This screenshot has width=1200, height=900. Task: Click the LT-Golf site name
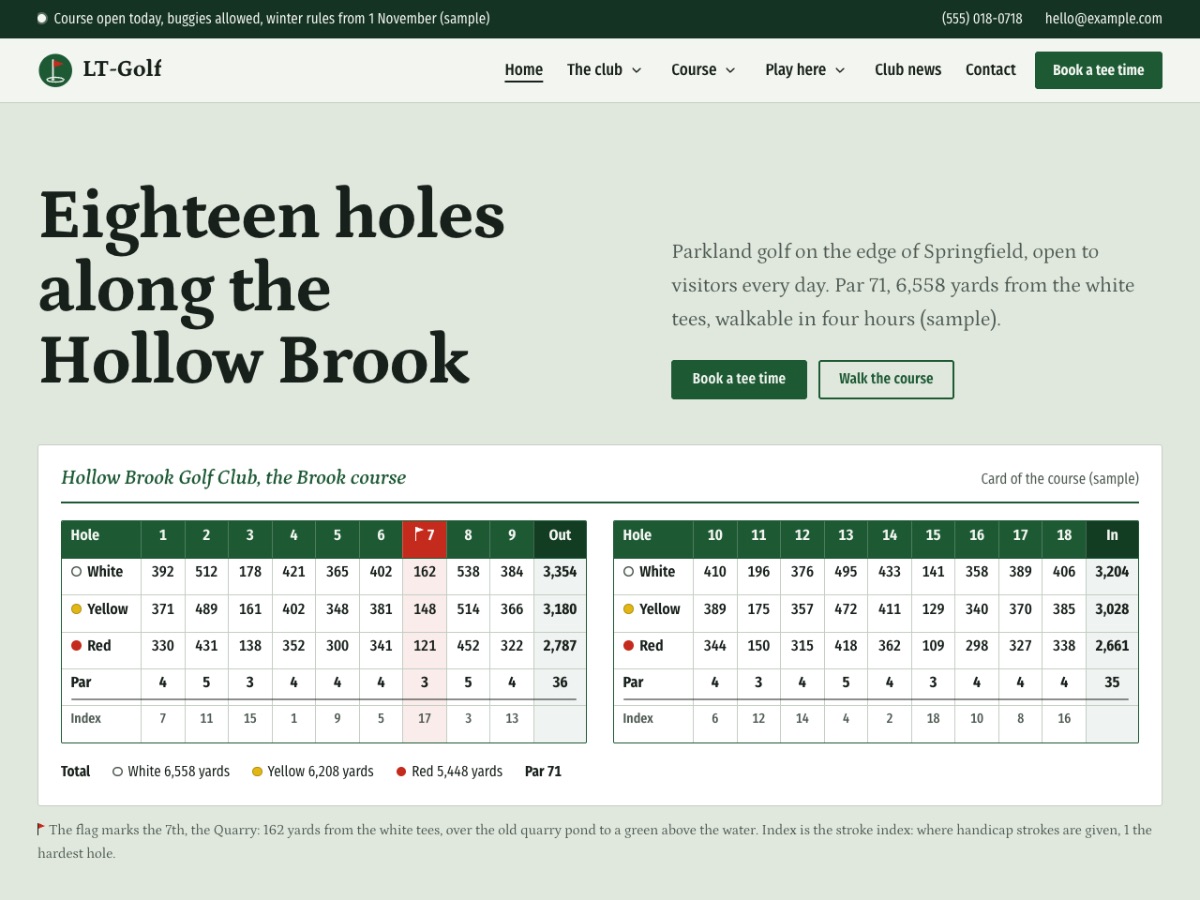click(x=122, y=69)
